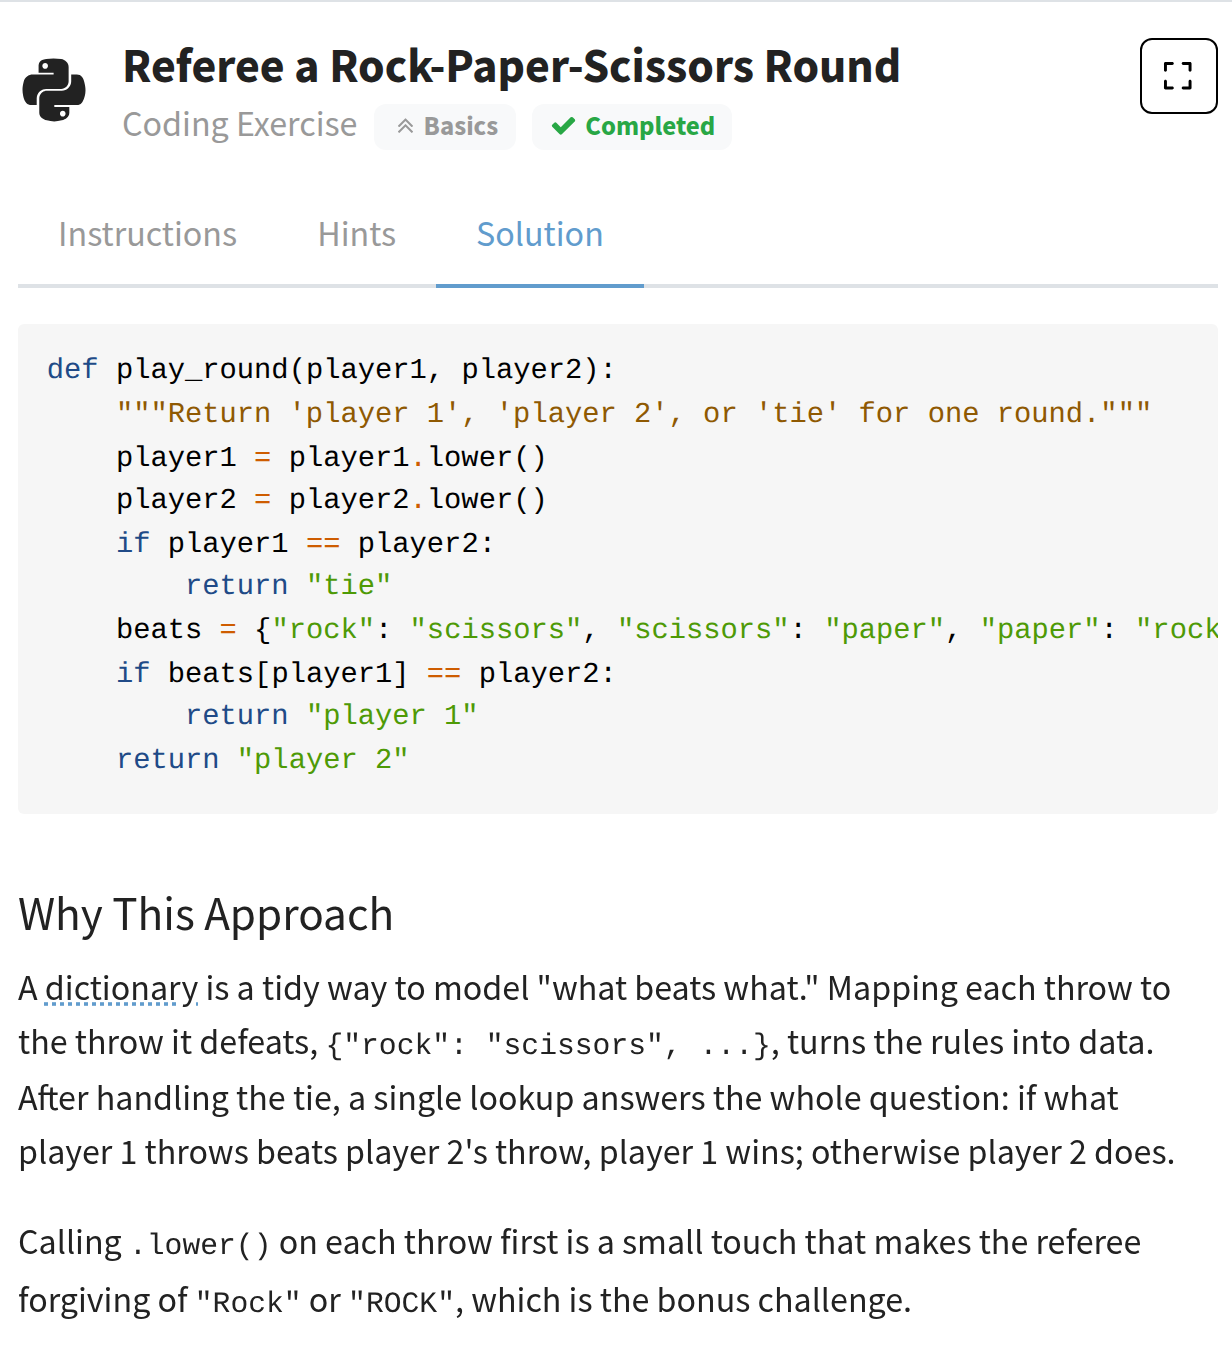Click the Completed status badge
This screenshot has height=1345, width=1232.
click(632, 127)
